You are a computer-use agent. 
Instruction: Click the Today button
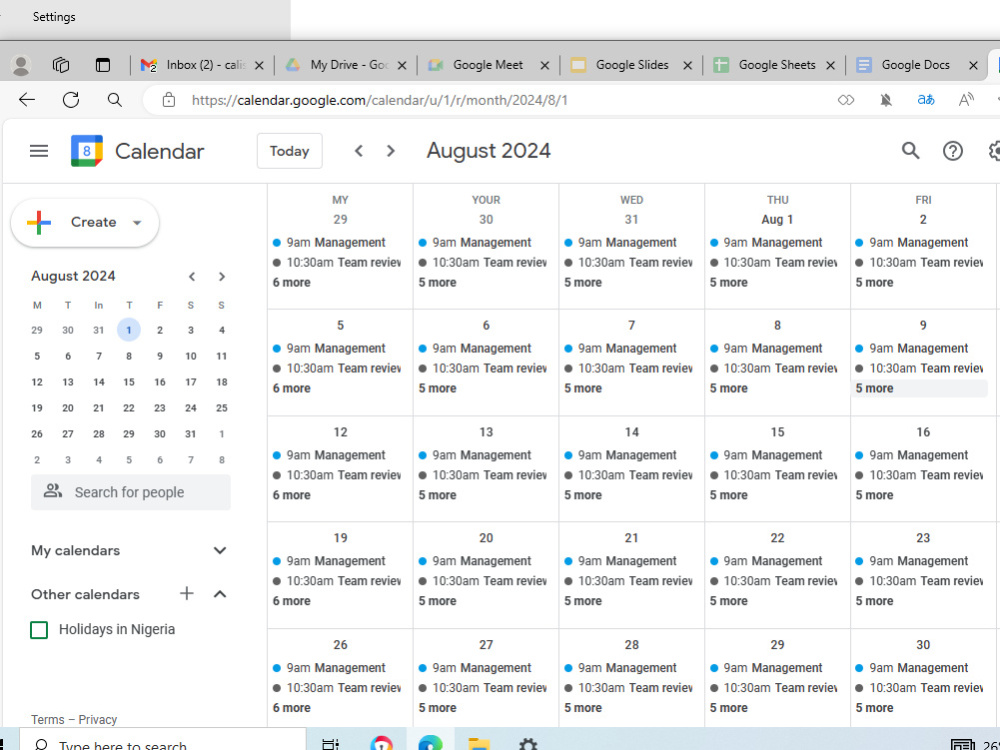(290, 151)
